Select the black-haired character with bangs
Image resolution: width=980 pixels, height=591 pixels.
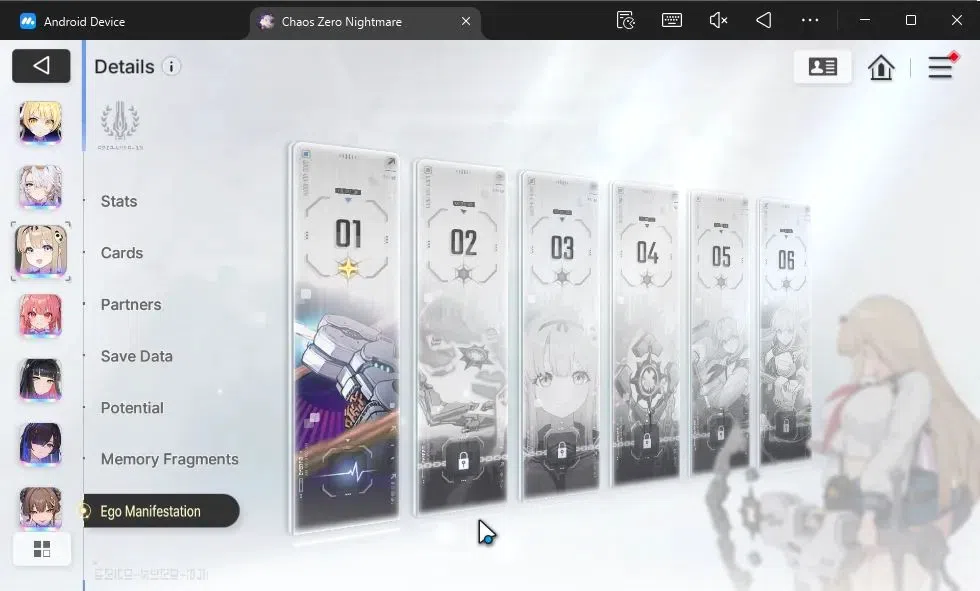tap(41, 380)
